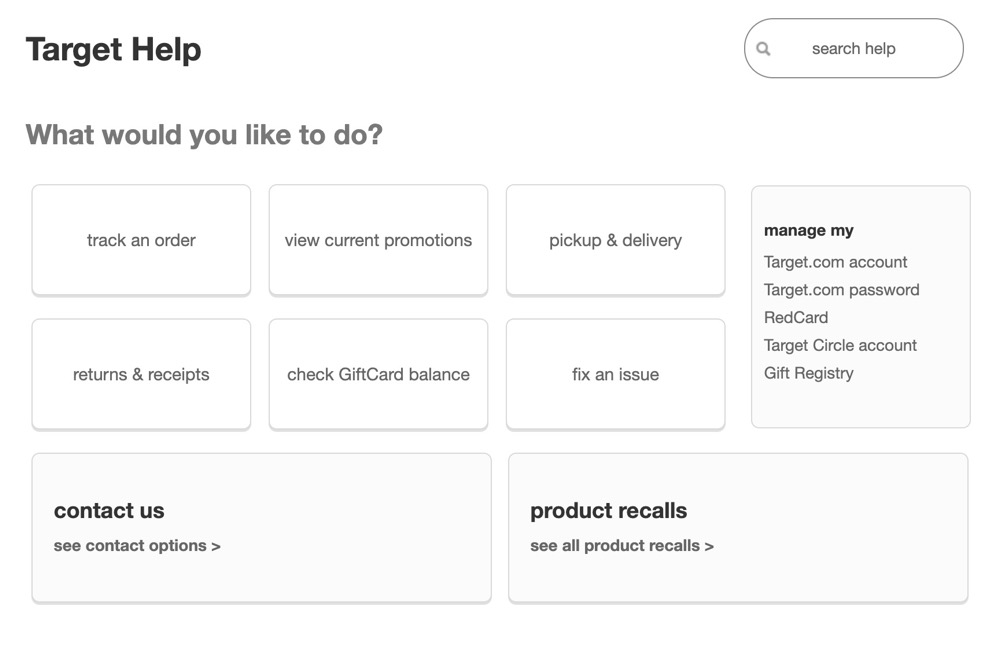Screen dimensions: 1000x660
Task: Open pickup & delivery help
Action: pyautogui.click(x=615, y=240)
